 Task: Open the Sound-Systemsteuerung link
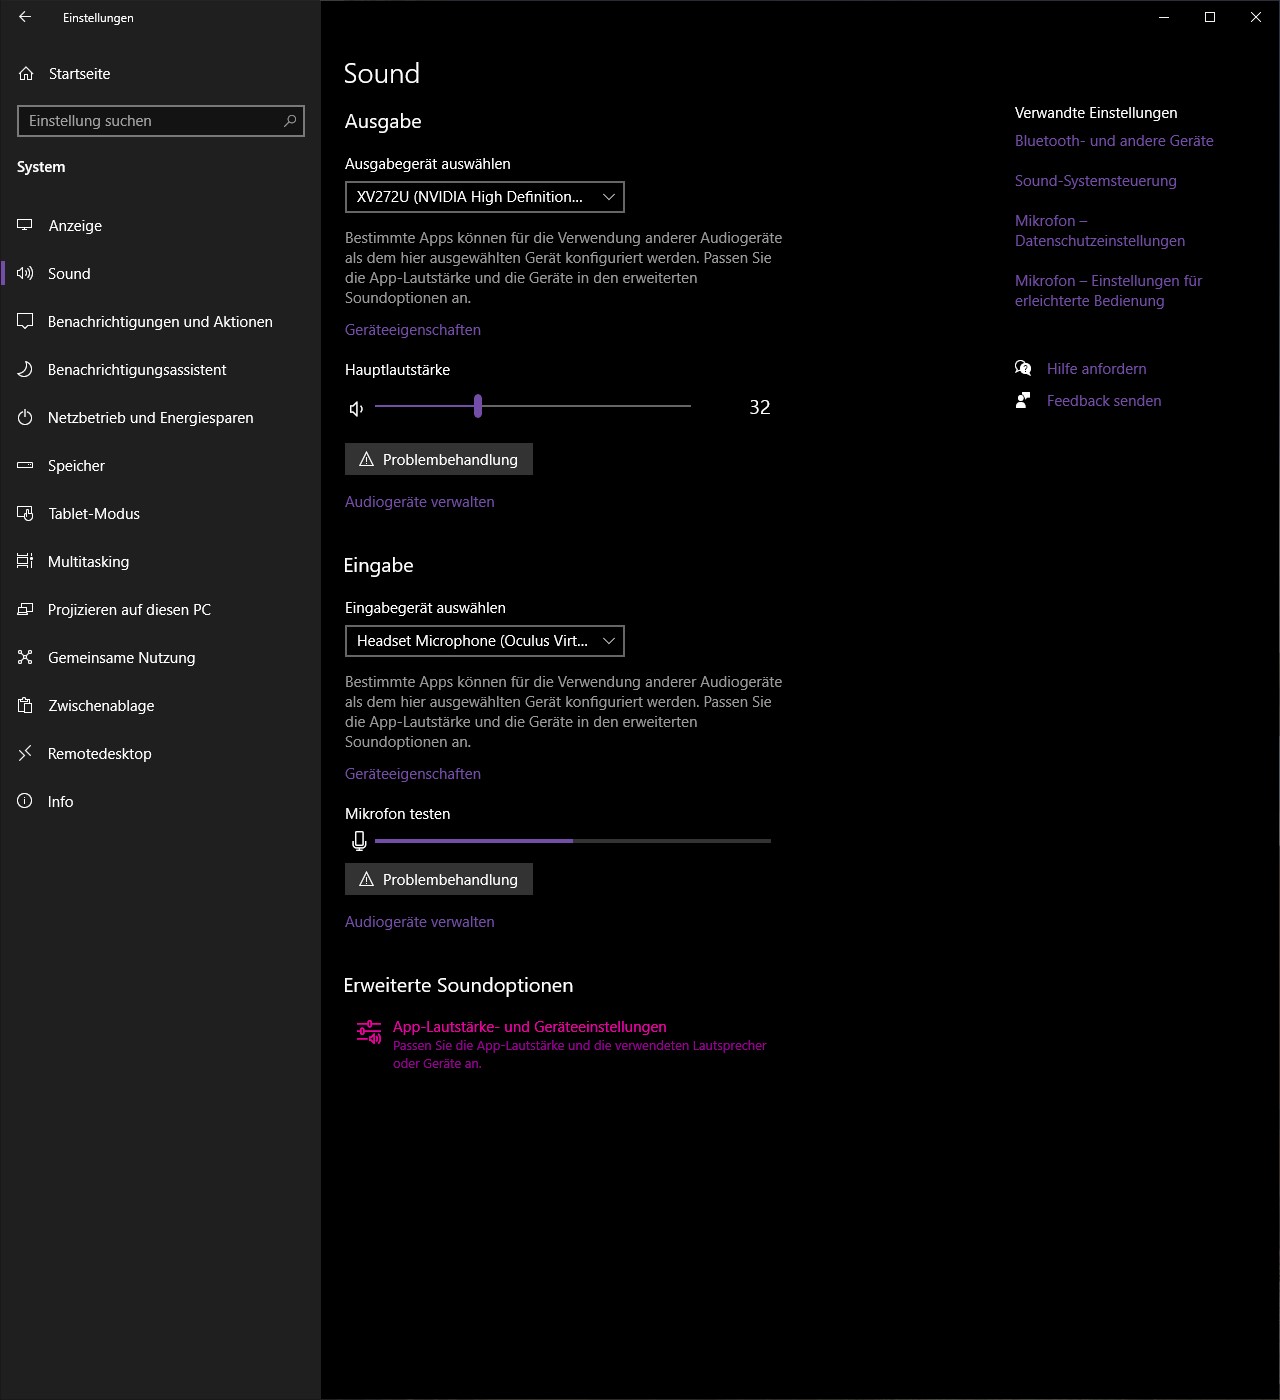(1095, 181)
